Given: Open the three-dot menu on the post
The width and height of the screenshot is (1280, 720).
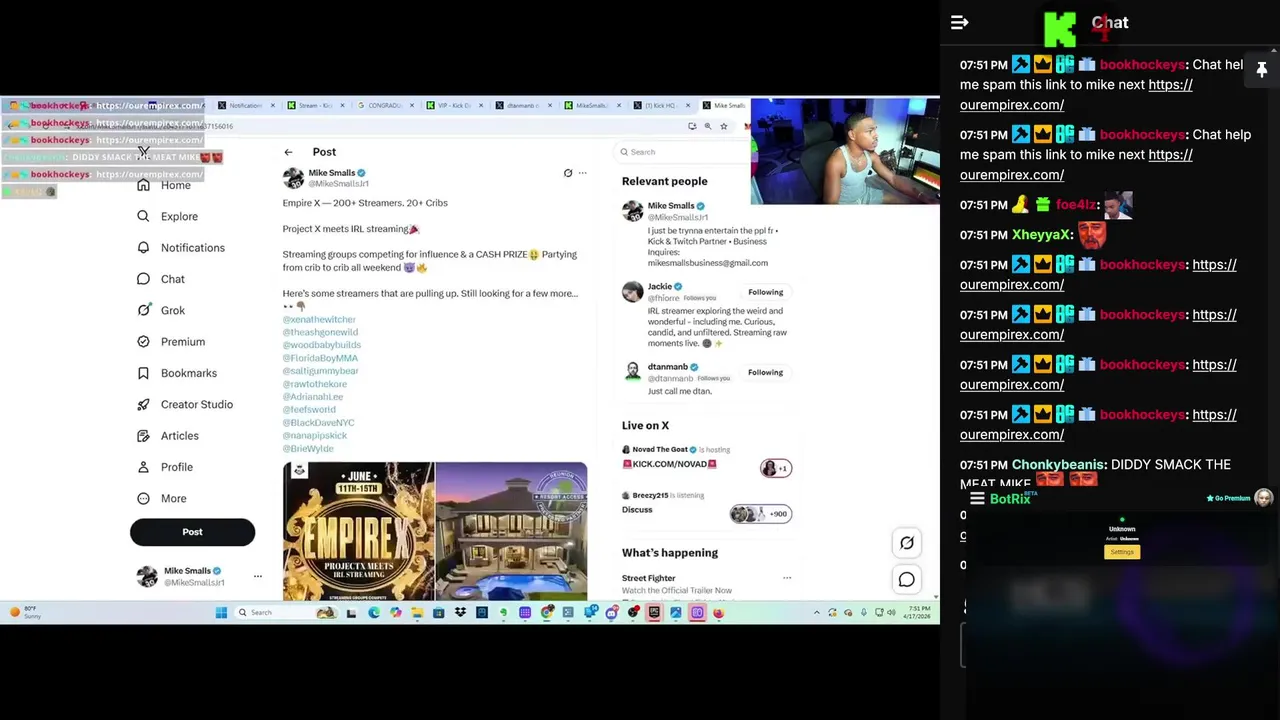Looking at the screenshot, I should [x=583, y=173].
